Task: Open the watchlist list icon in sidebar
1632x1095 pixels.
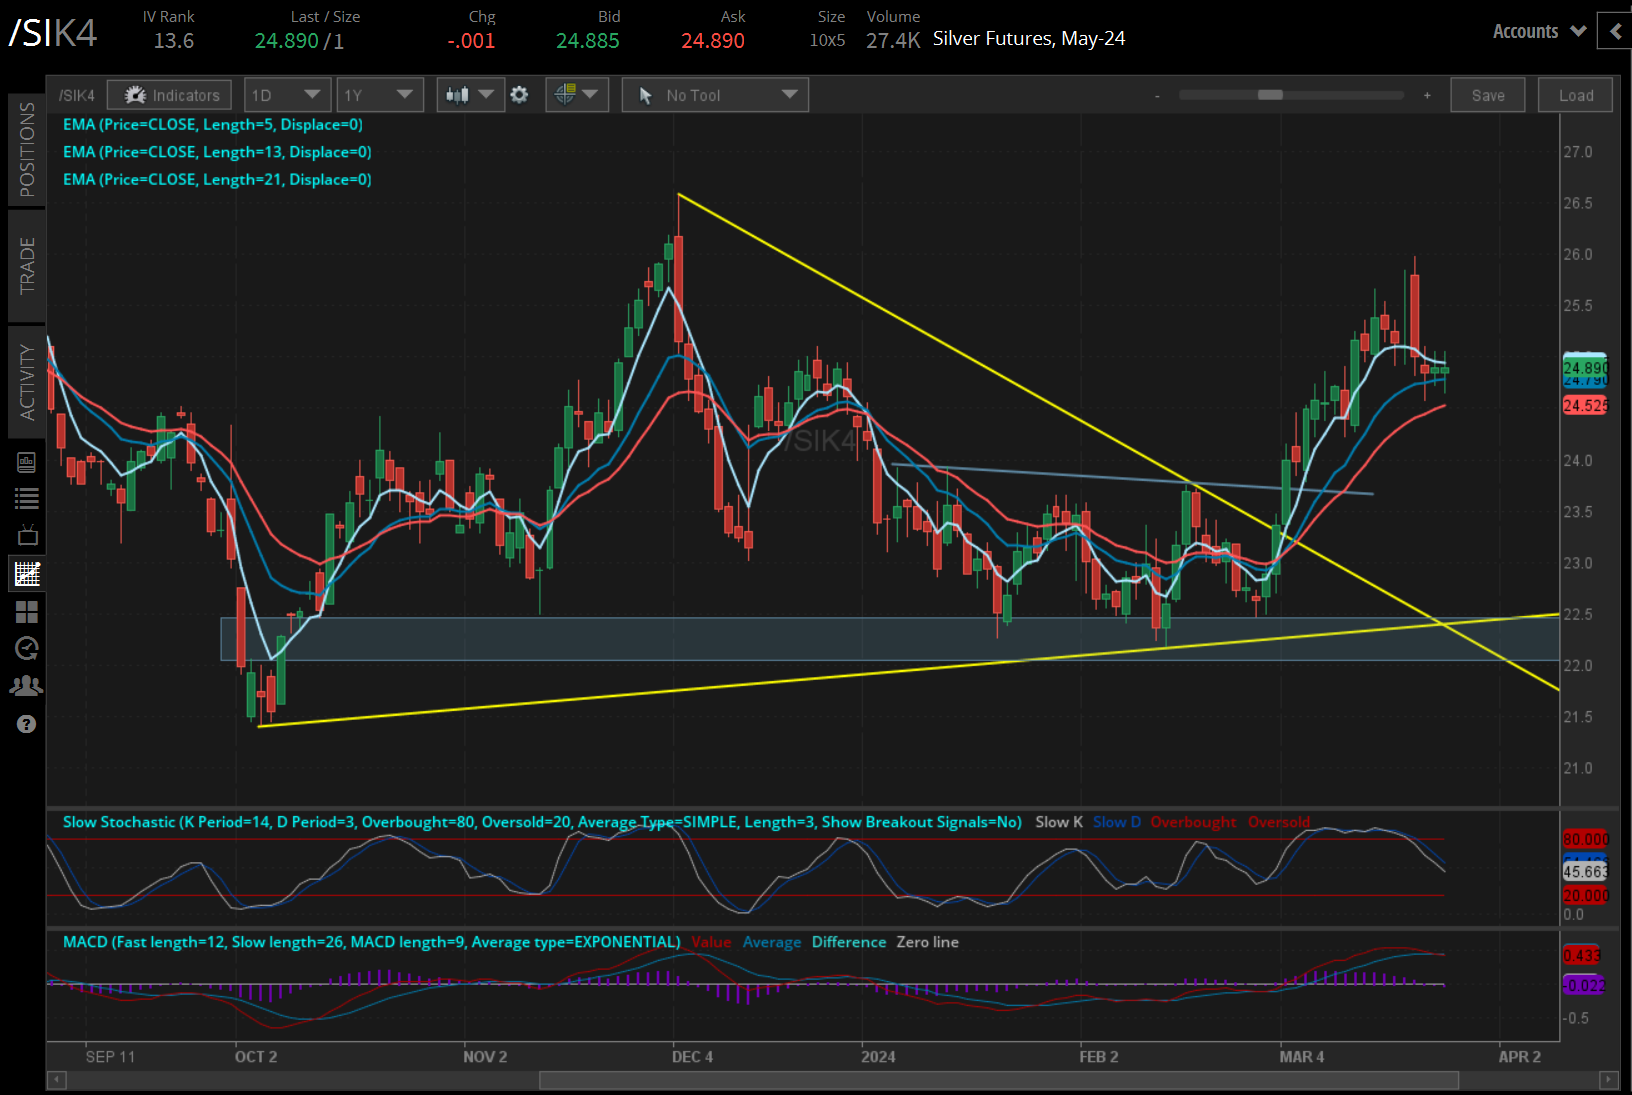Action: click(x=27, y=498)
